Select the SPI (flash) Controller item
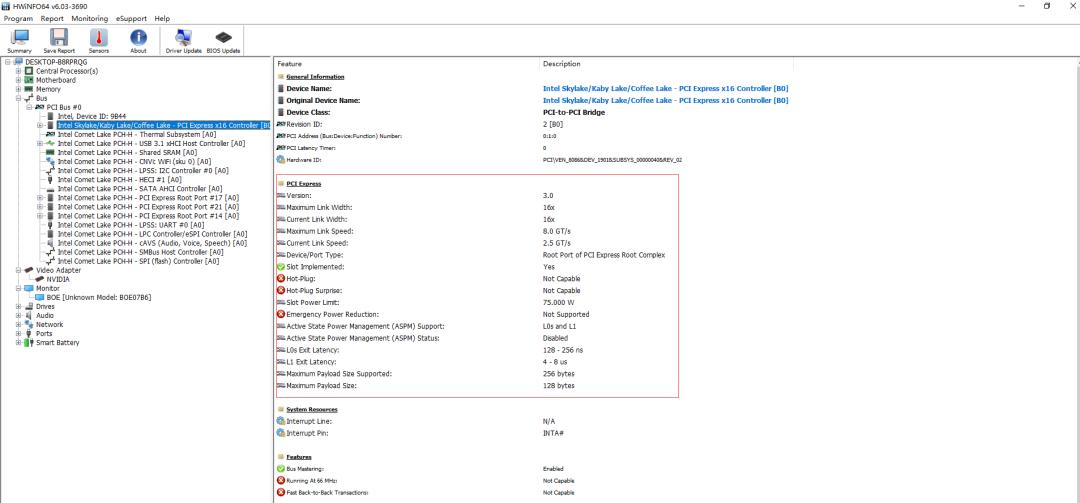Screen dimensions: 1080x503 138,261
